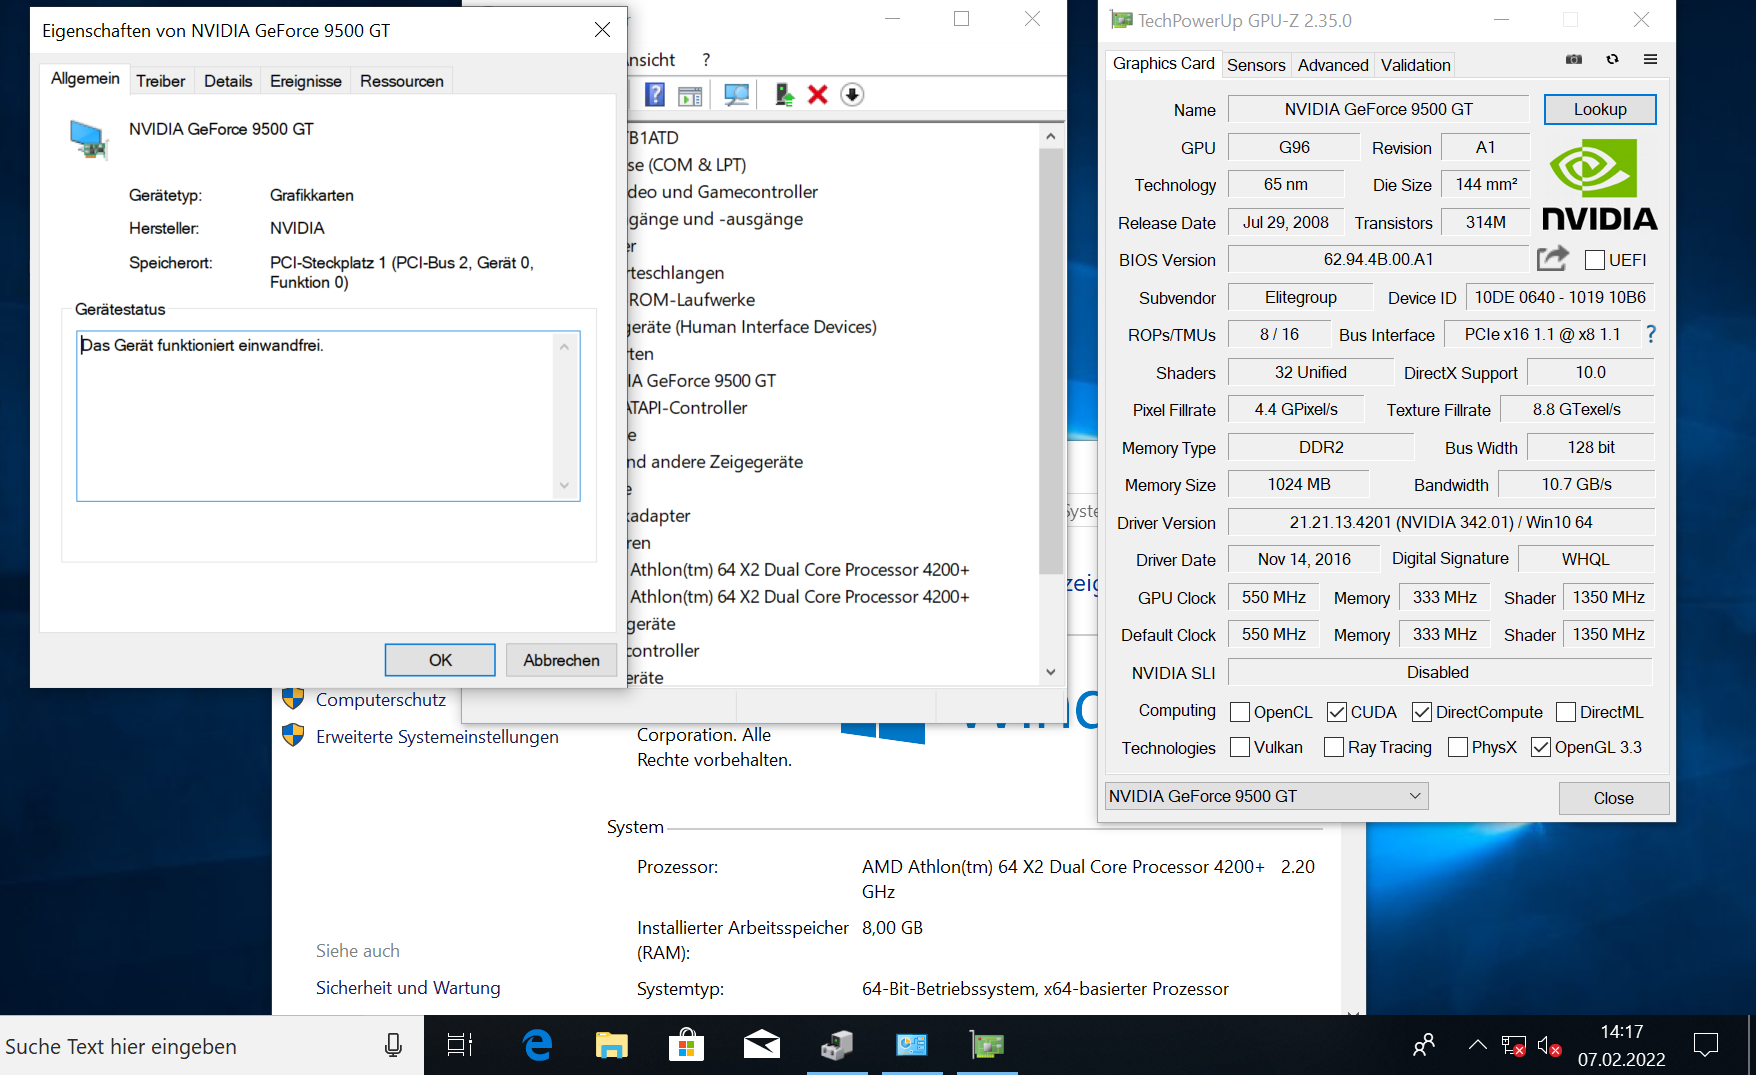This screenshot has height=1075, width=1756.
Task: Open the taskbar clock and date
Action: click(1621, 1046)
